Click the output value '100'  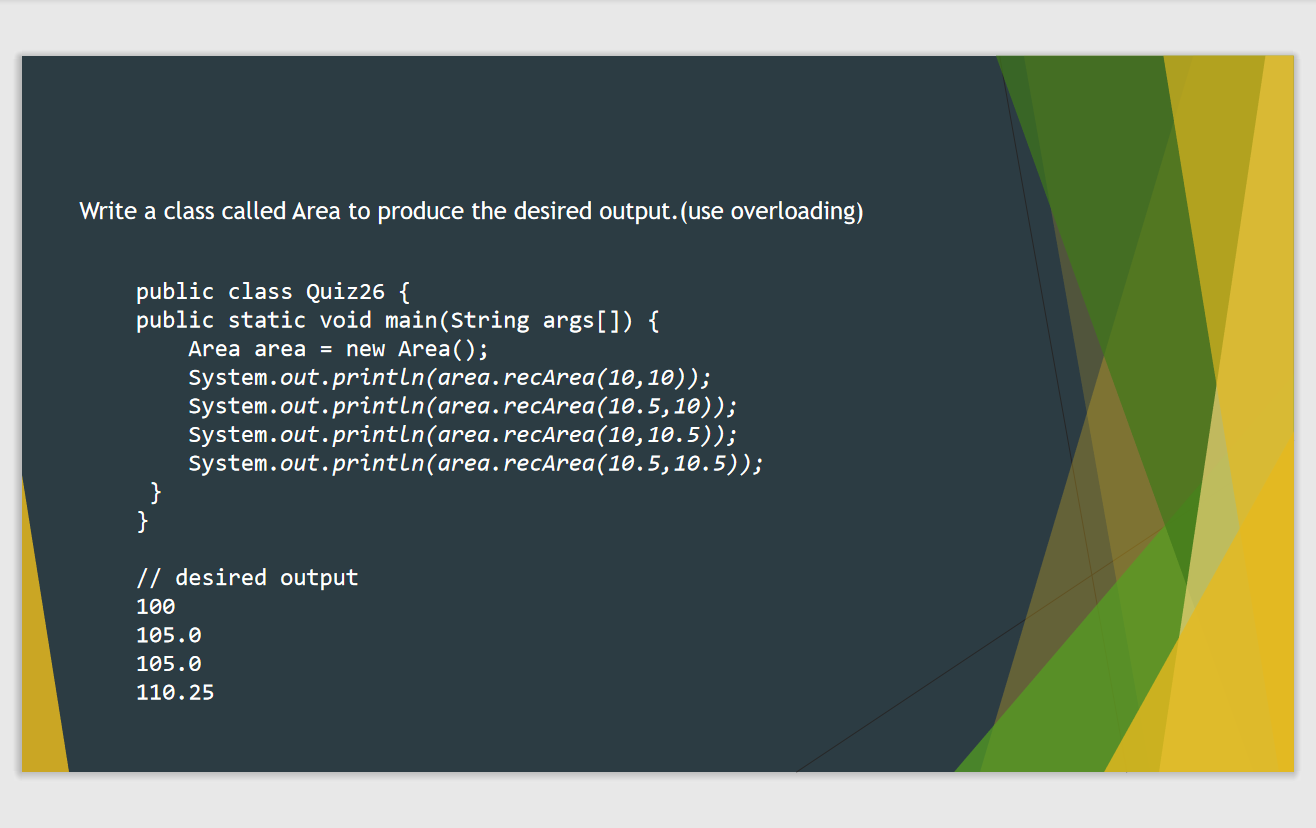tap(155, 606)
